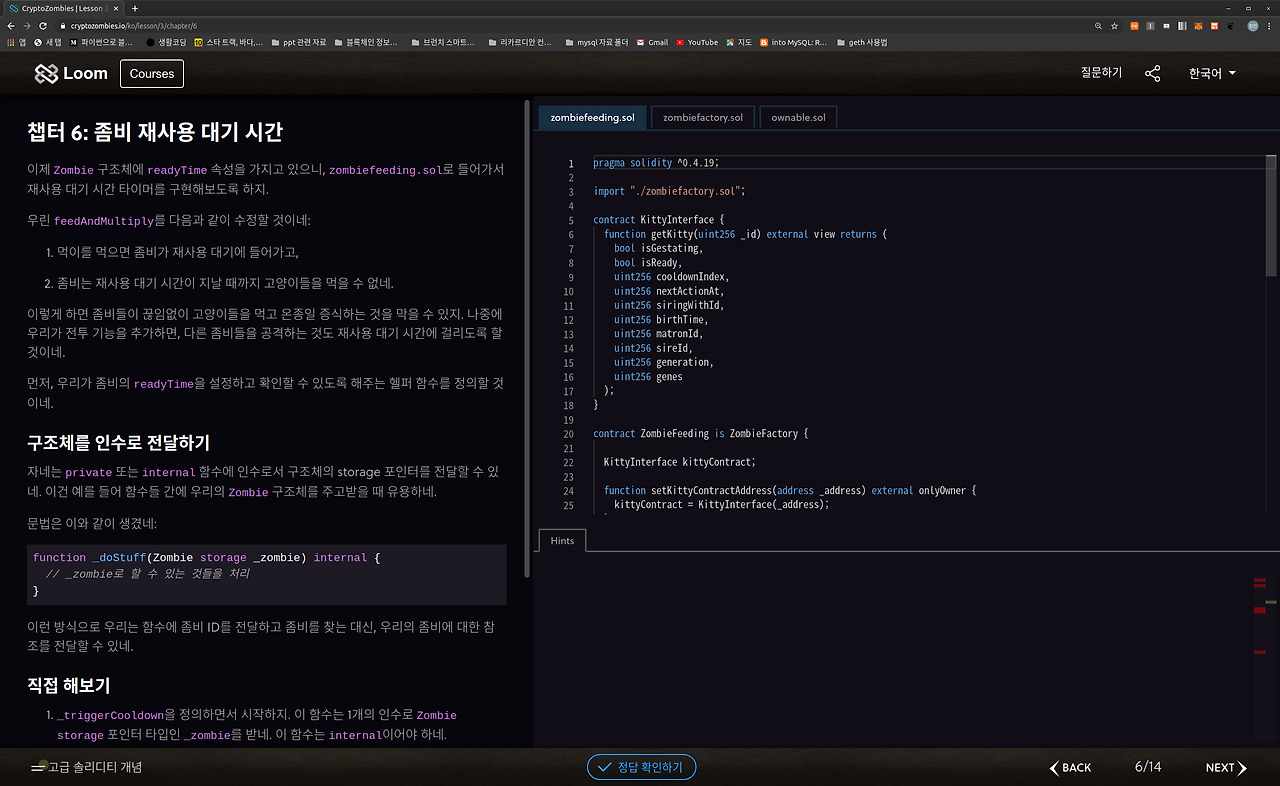The width and height of the screenshot is (1280, 786).
Task: Click the code editor vertical scrollbar
Action: click(x=1271, y=215)
